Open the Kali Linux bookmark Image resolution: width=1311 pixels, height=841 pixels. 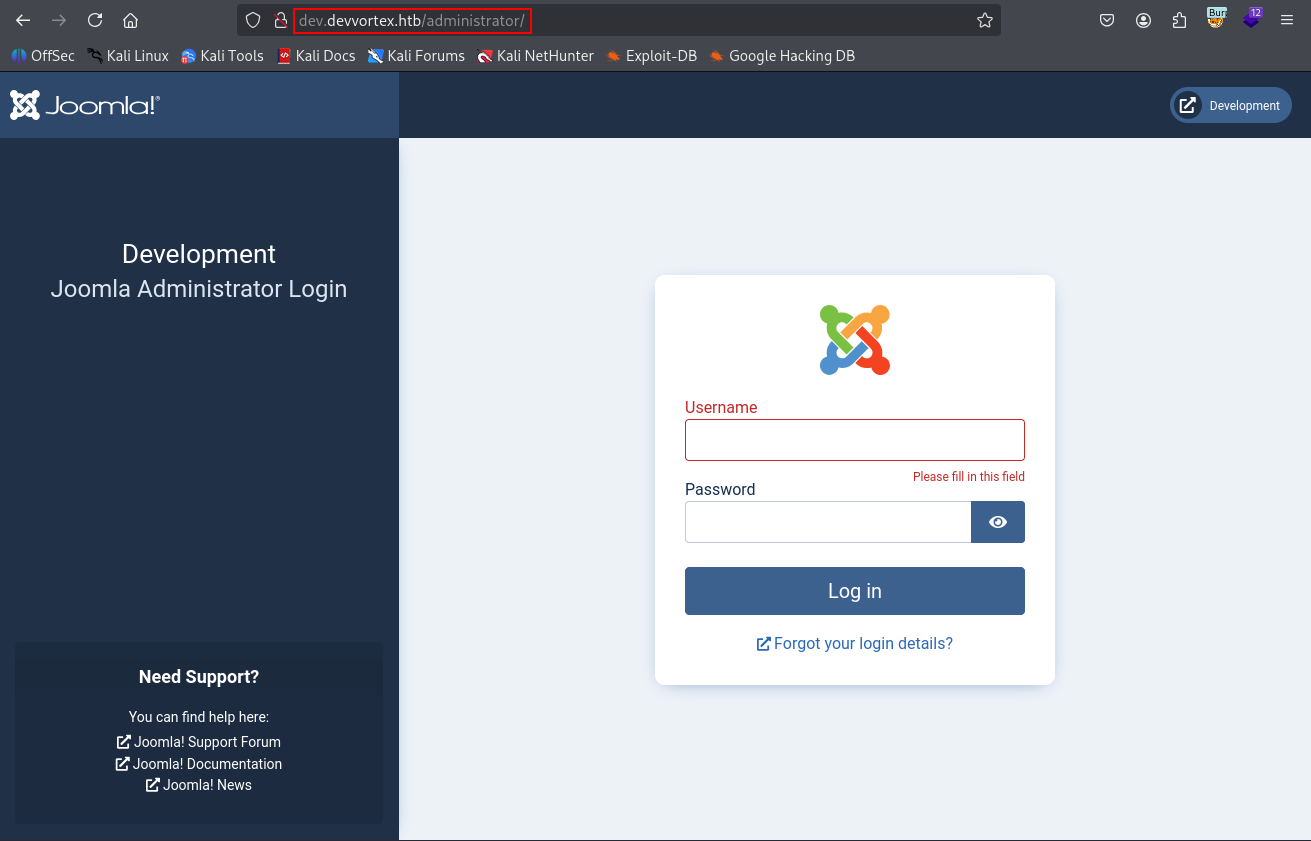128,56
